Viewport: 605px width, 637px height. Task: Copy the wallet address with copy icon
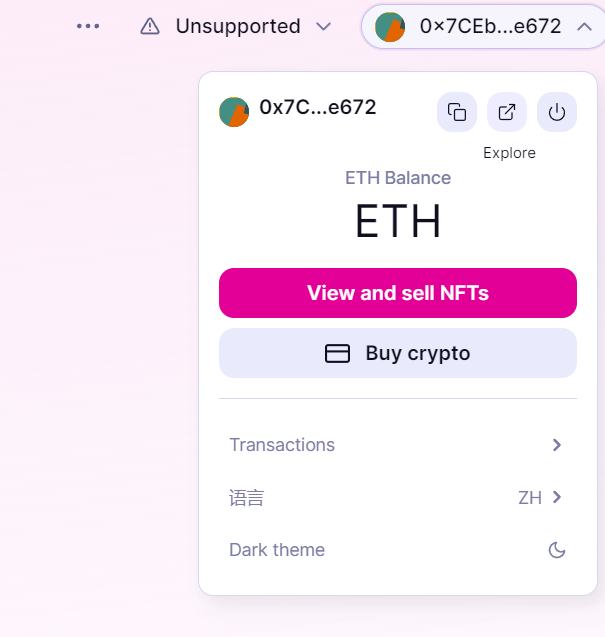pos(457,112)
